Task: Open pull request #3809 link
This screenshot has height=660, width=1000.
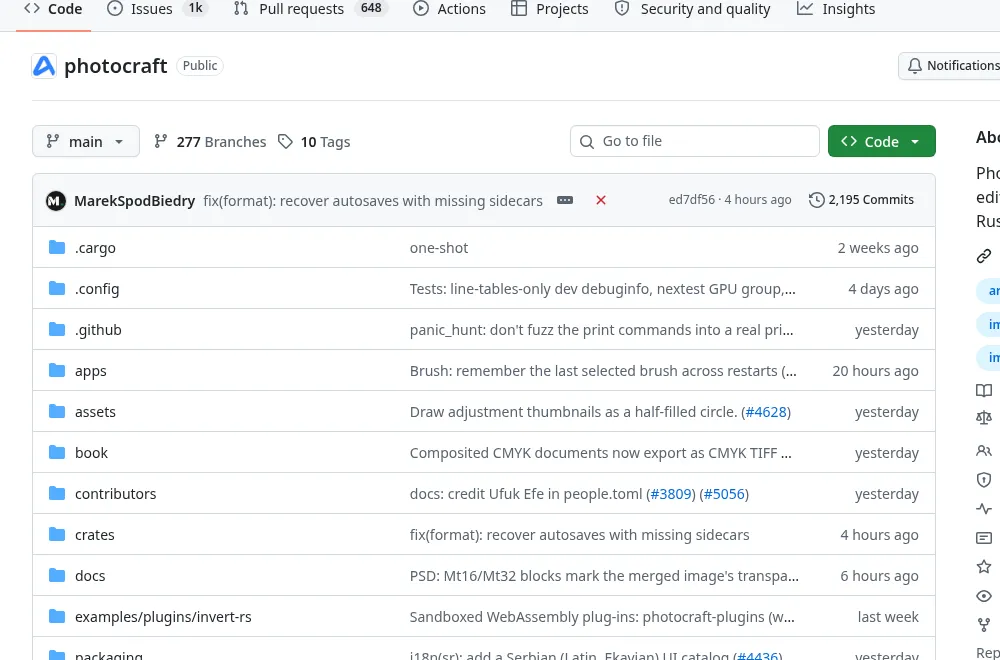Action: pyautogui.click(x=671, y=494)
